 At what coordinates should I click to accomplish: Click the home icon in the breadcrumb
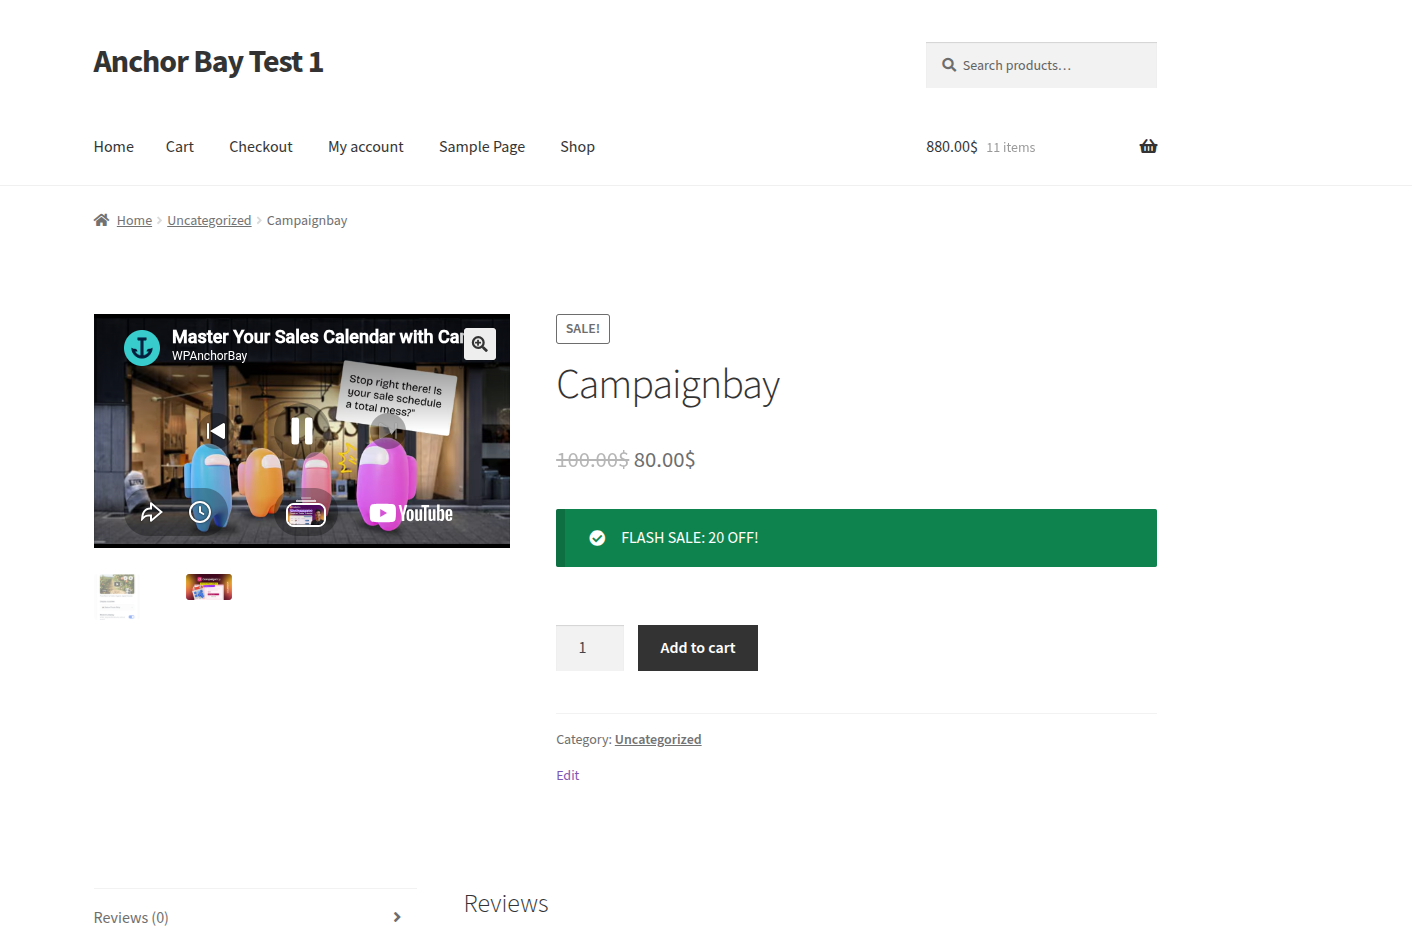click(100, 219)
